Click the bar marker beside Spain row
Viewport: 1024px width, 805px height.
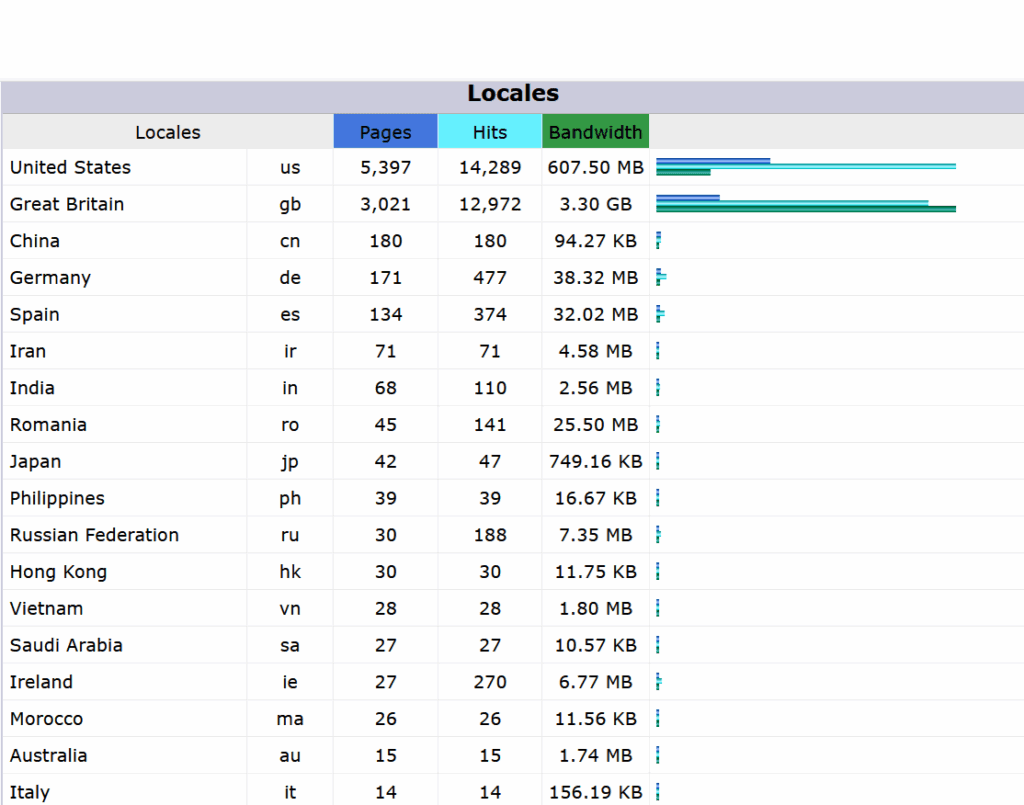pos(658,314)
